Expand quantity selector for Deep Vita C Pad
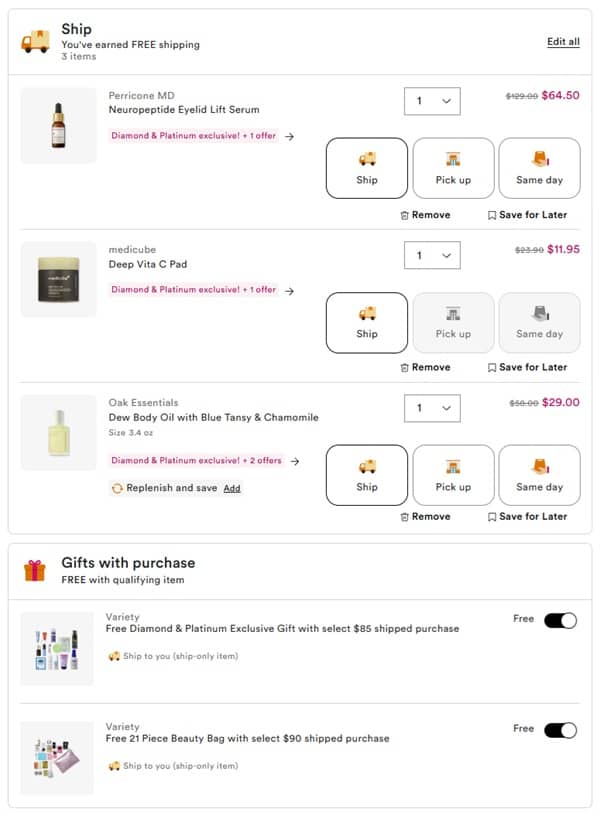This screenshot has width=600, height=819. point(432,255)
